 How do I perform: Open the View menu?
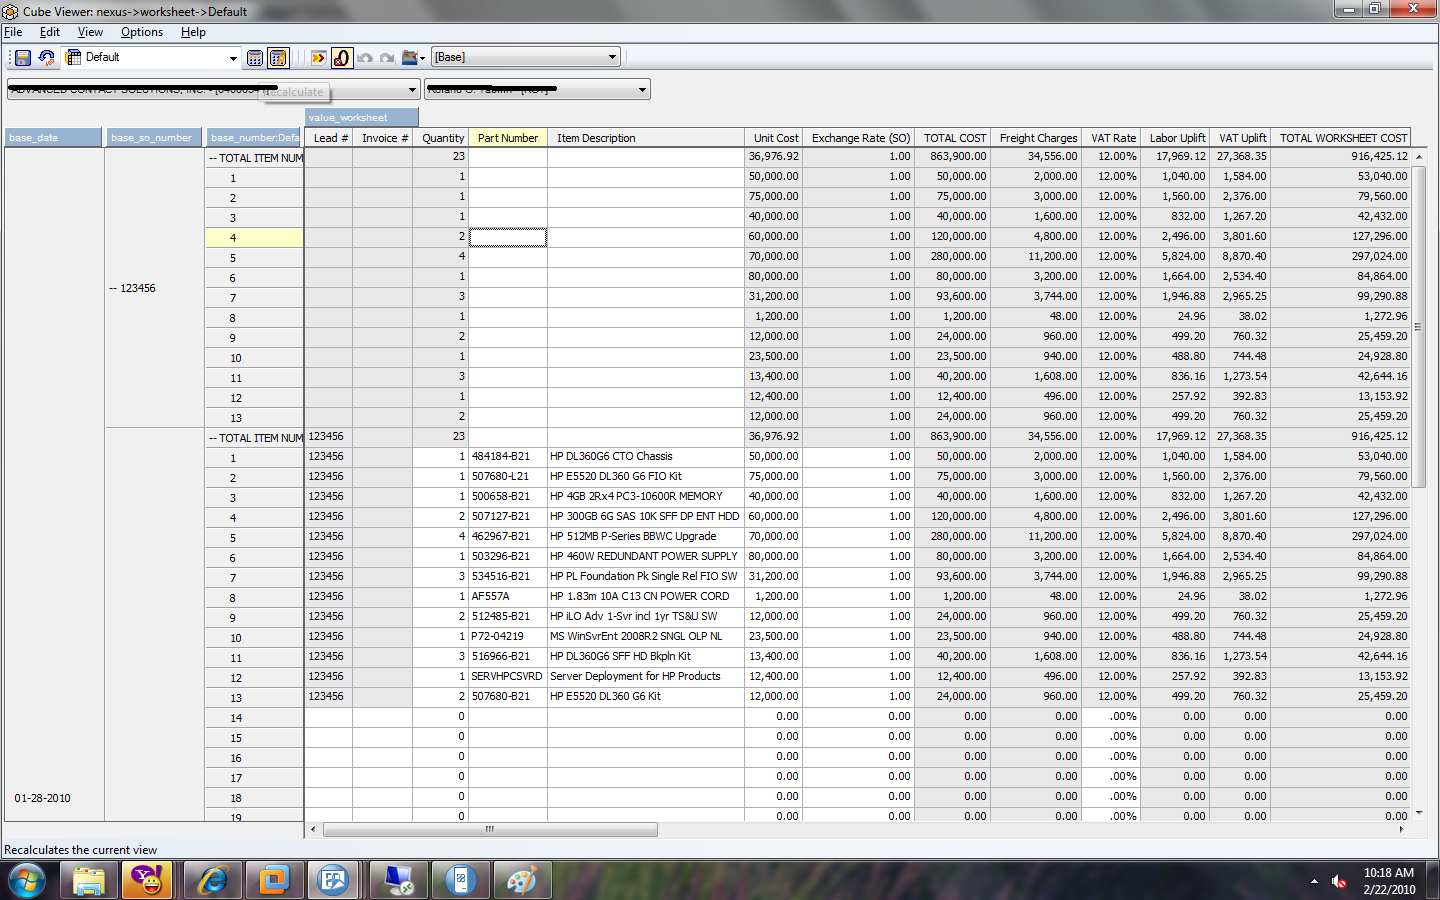pos(90,32)
